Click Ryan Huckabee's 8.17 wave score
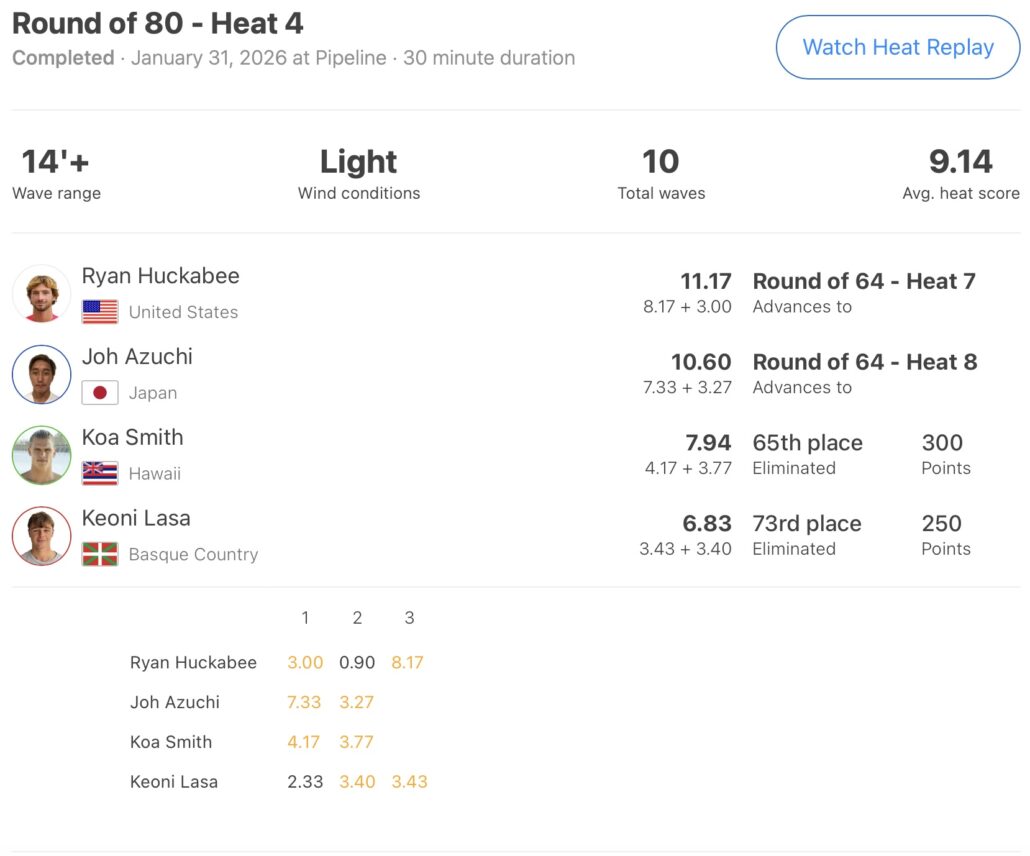The width and height of the screenshot is (1030, 856). point(409,662)
